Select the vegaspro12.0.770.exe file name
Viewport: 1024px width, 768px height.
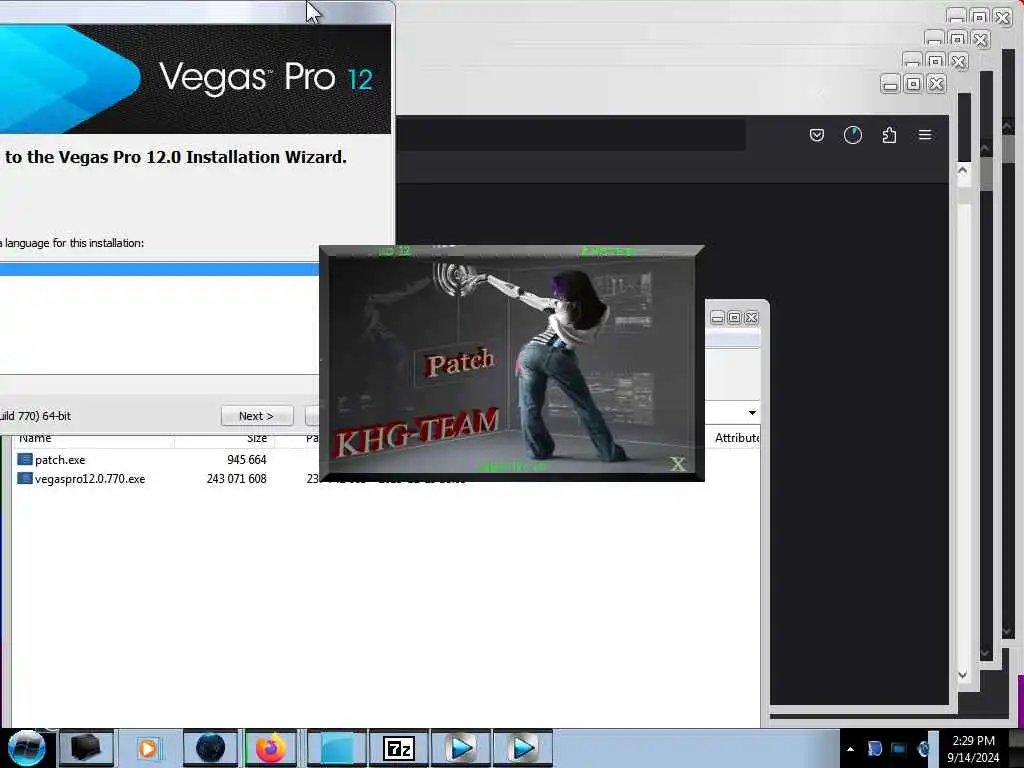90,479
